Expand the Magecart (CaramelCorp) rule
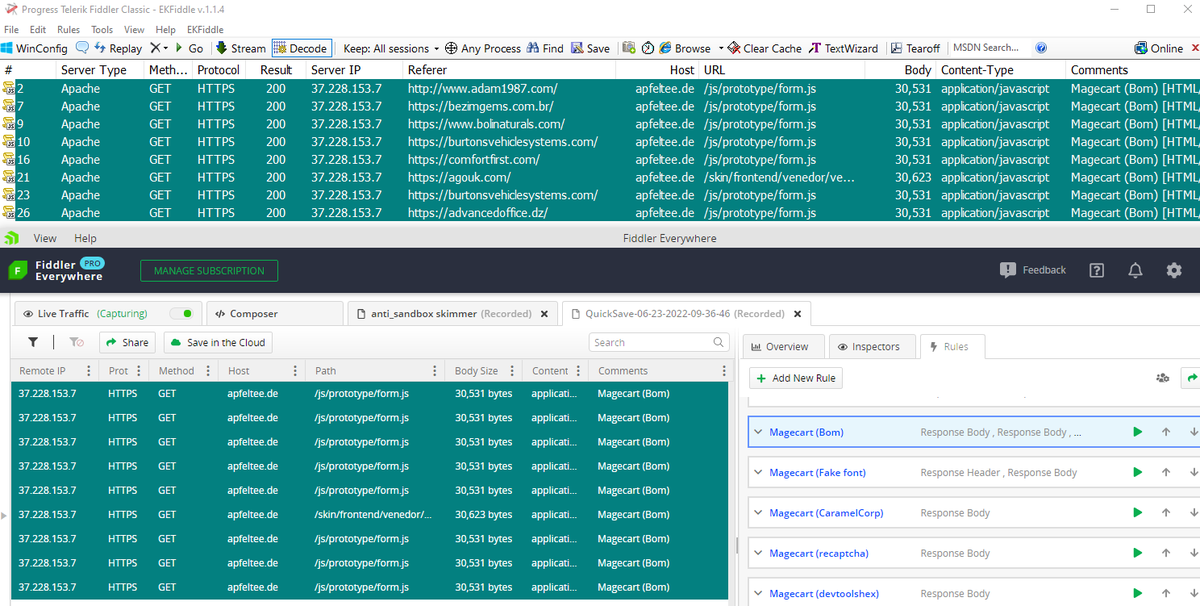Viewport: 1200px width, 606px height. 758,513
